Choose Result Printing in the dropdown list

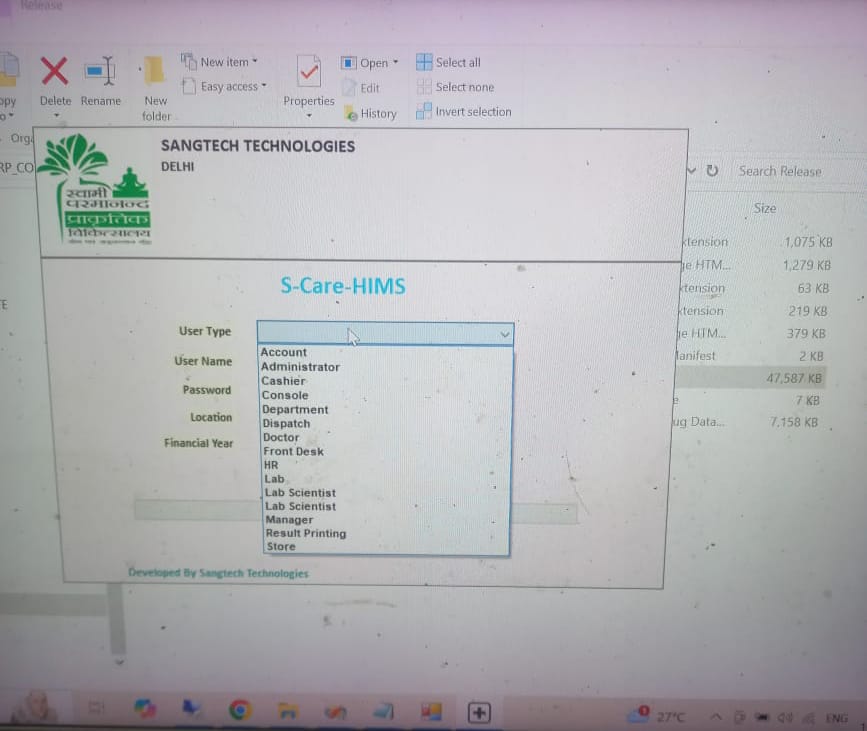(x=306, y=533)
